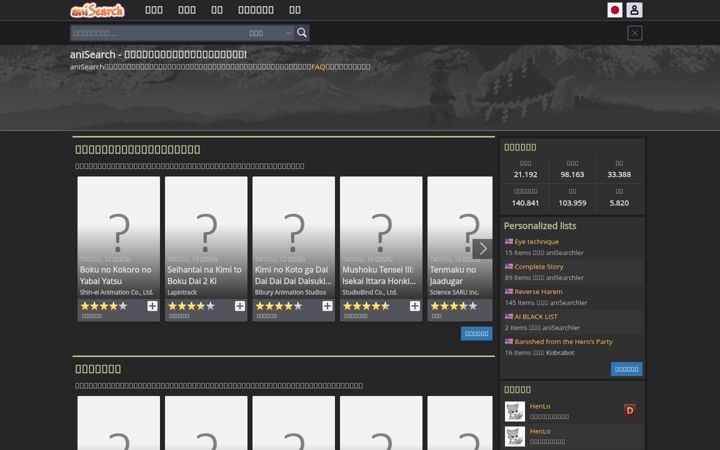This screenshot has height=450, width=720.
Task: Advance the anime carousel with the right arrow
Action: pos(483,248)
